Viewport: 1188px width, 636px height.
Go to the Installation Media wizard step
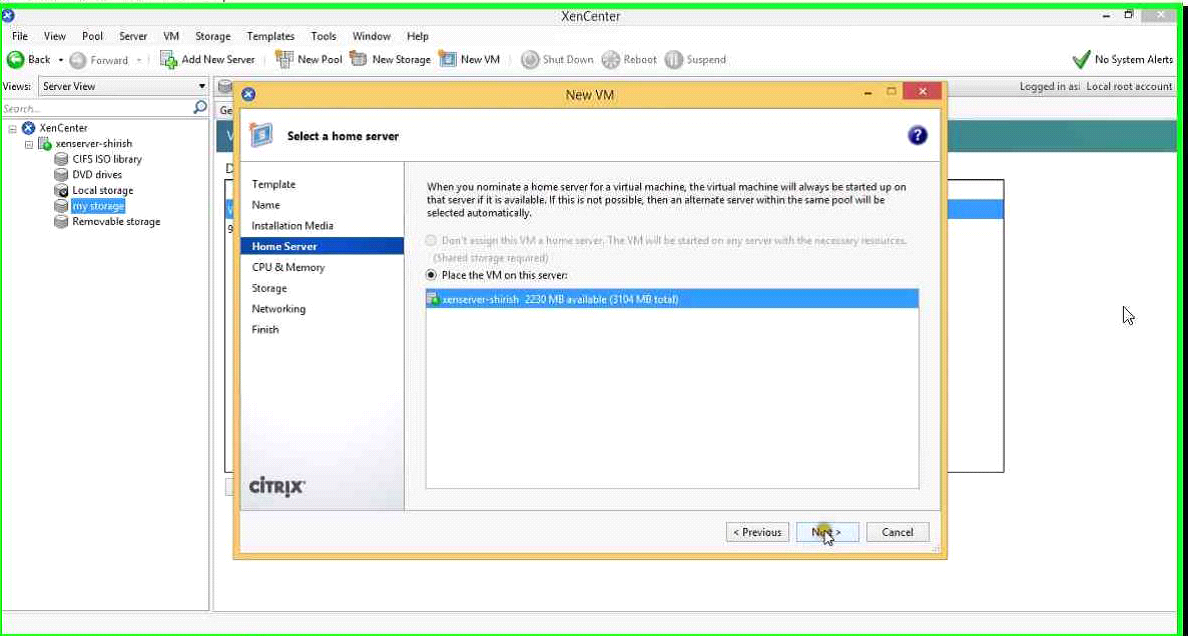pos(292,225)
